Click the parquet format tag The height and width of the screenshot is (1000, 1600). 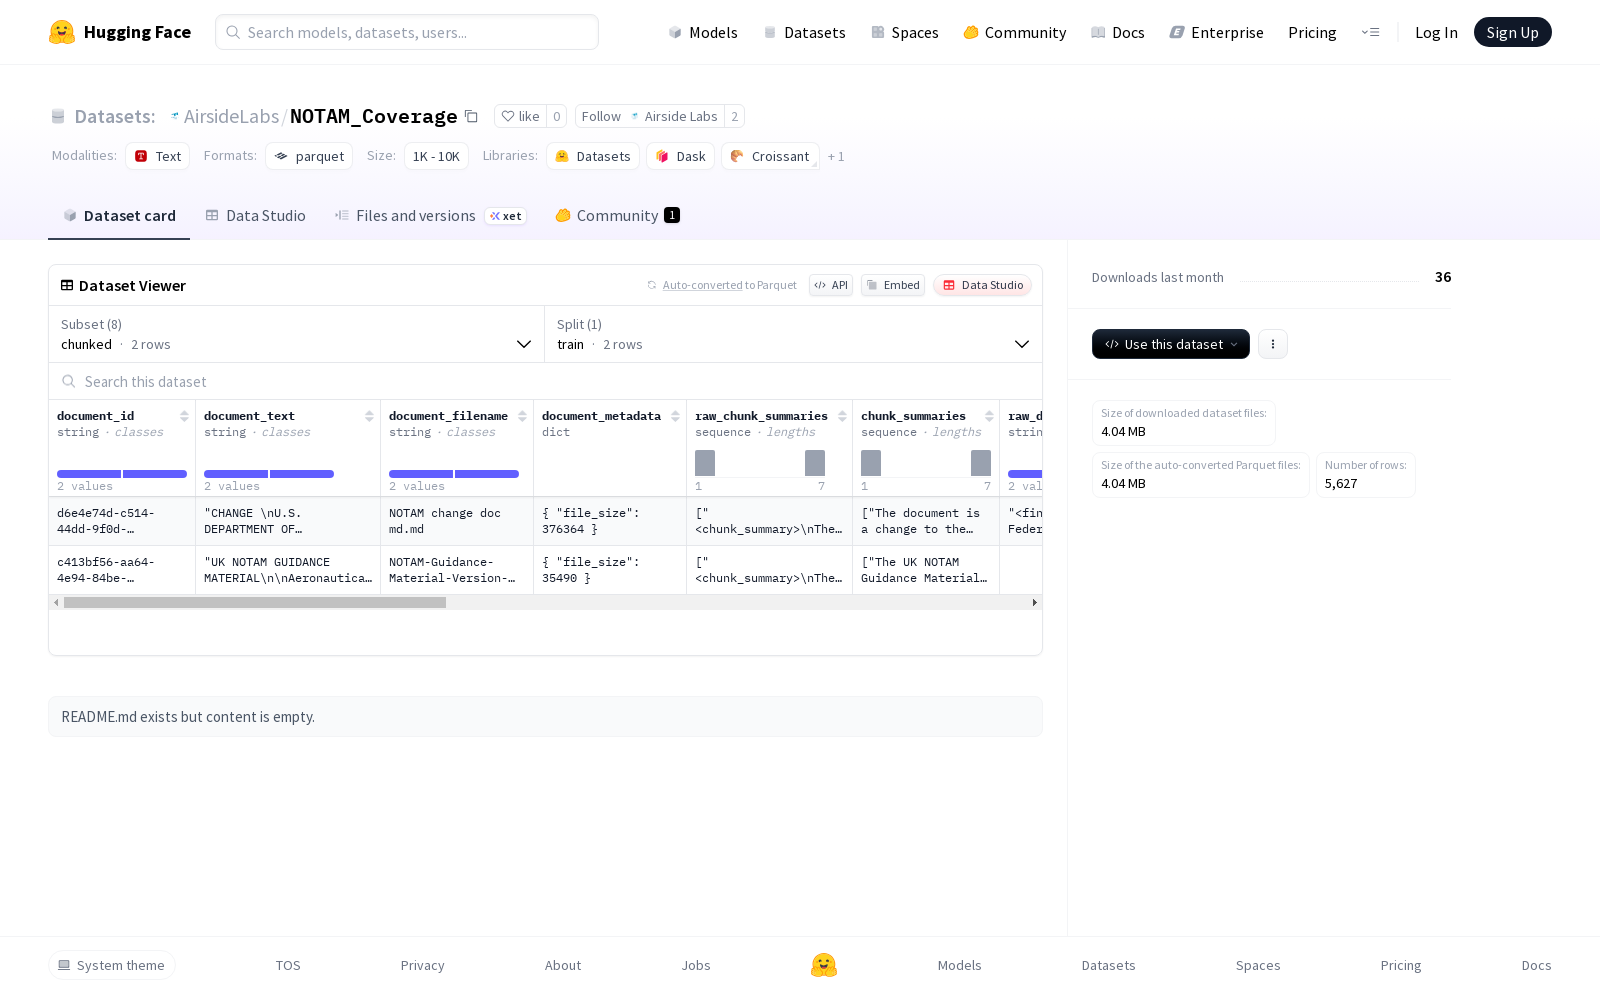coord(309,156)
